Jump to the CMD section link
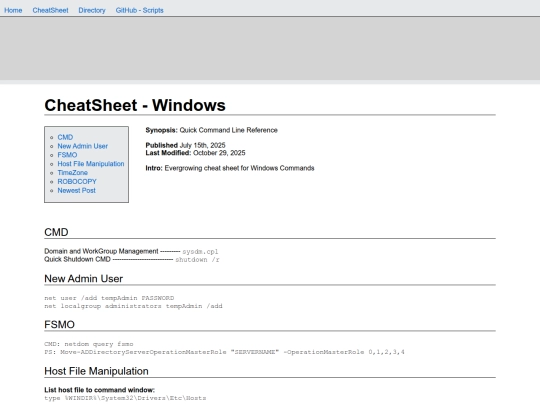The width and height of the screenshot is (540, 405). pyautogui.click(x=65, y=137)
